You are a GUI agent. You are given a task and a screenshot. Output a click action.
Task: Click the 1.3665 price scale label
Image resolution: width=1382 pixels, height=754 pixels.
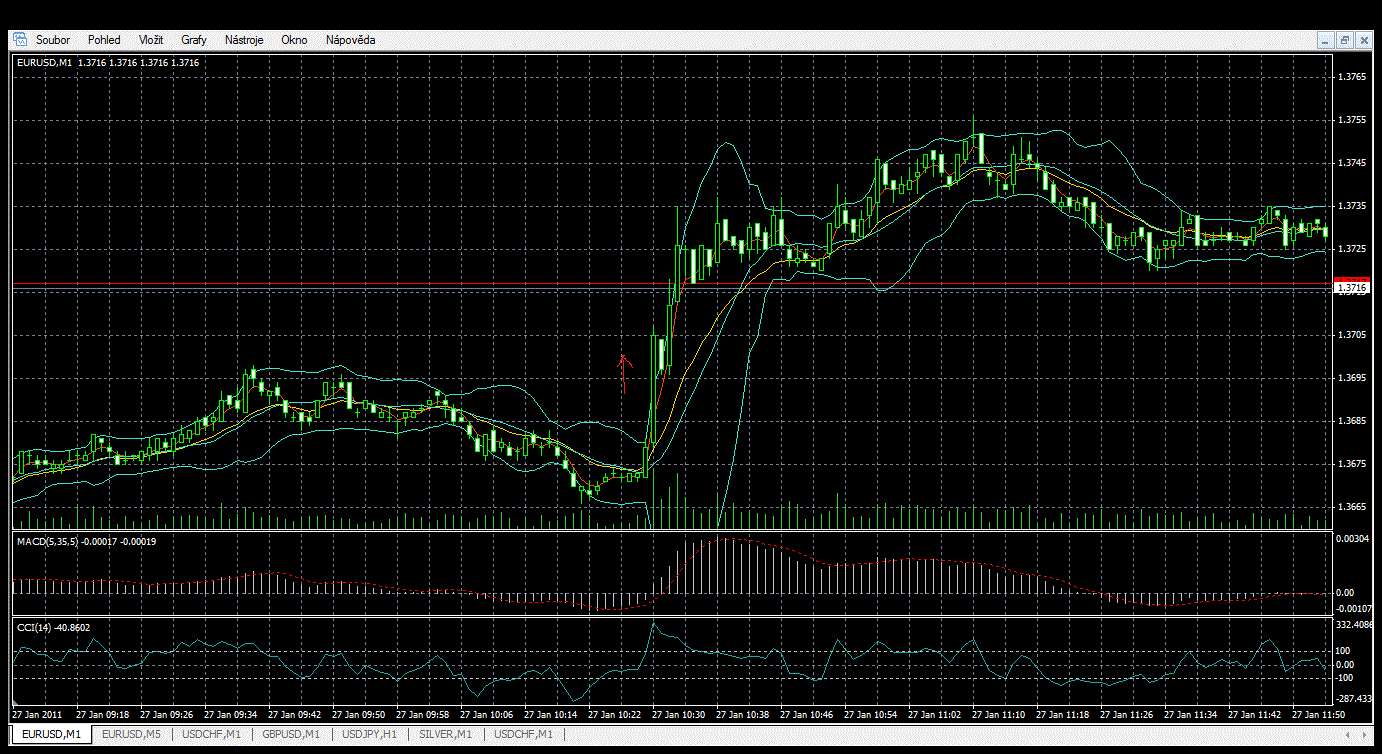(1351, 507)
